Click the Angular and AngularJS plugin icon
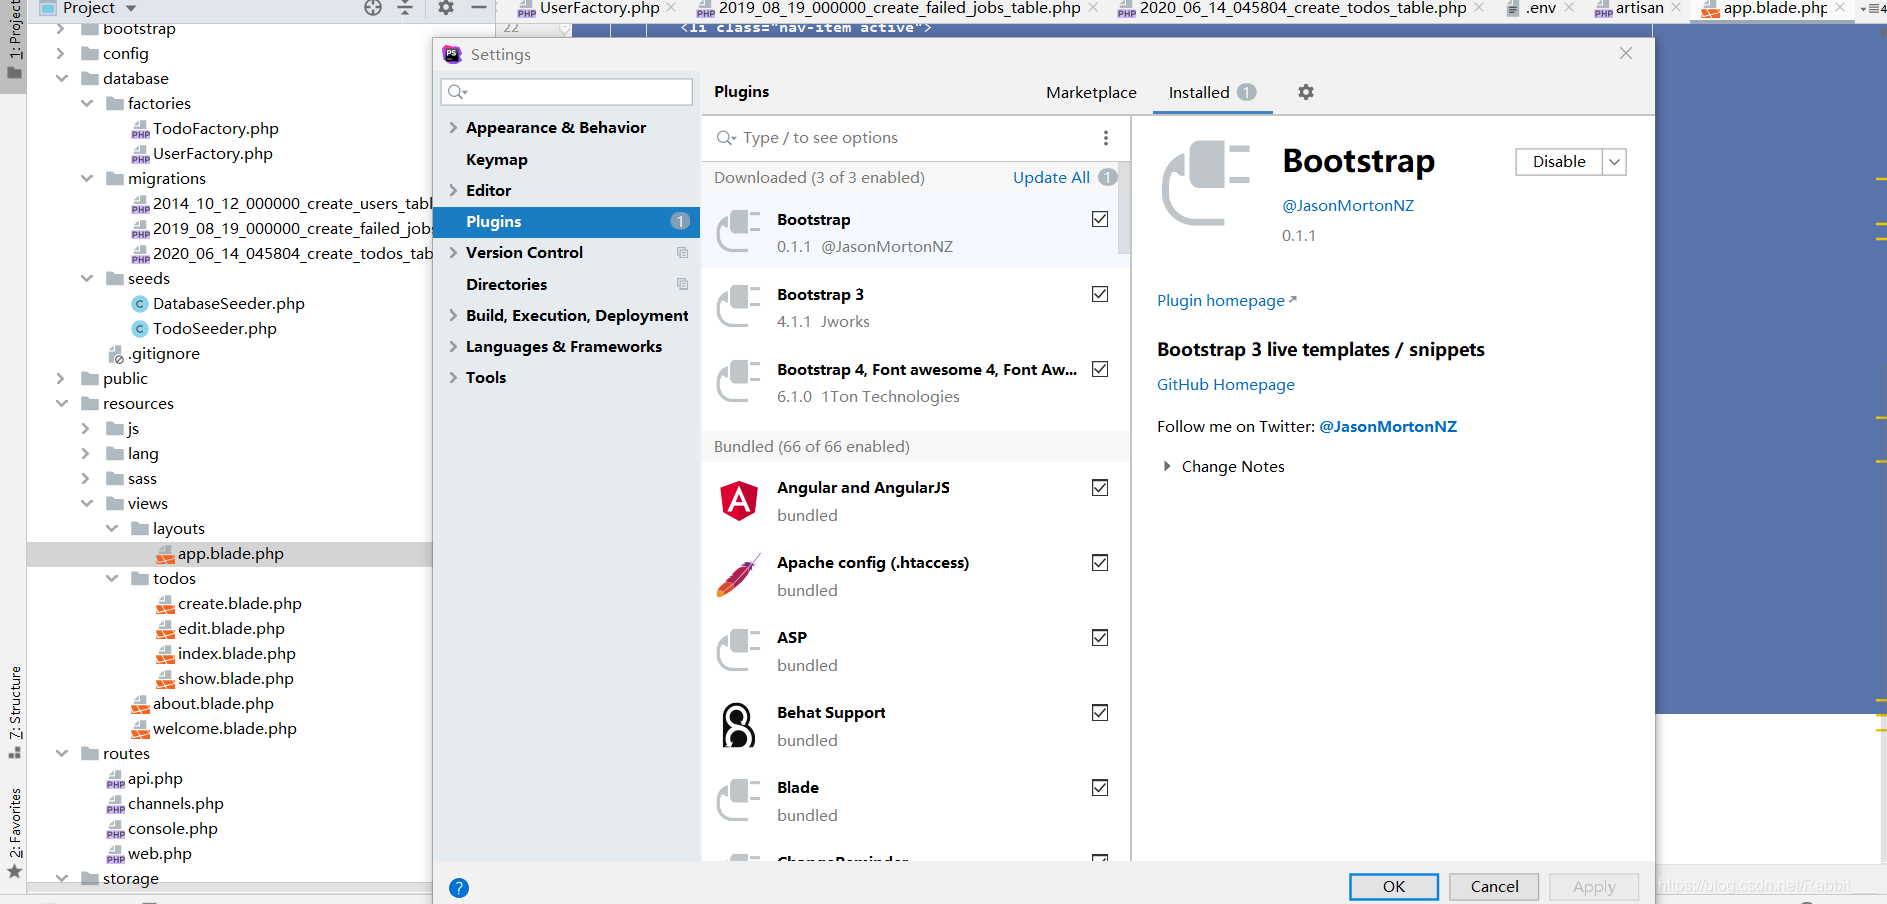 tap(739, 501)
